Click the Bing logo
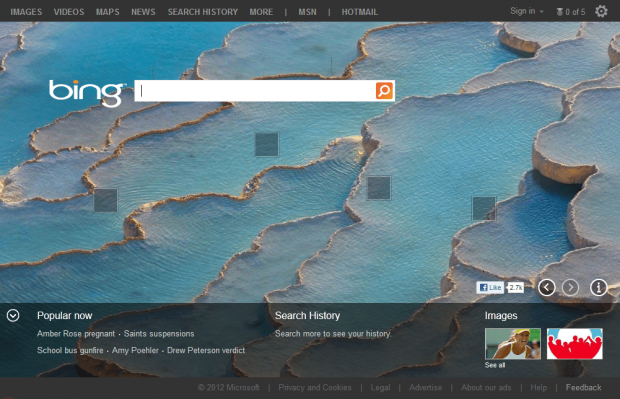 [86, 93]
